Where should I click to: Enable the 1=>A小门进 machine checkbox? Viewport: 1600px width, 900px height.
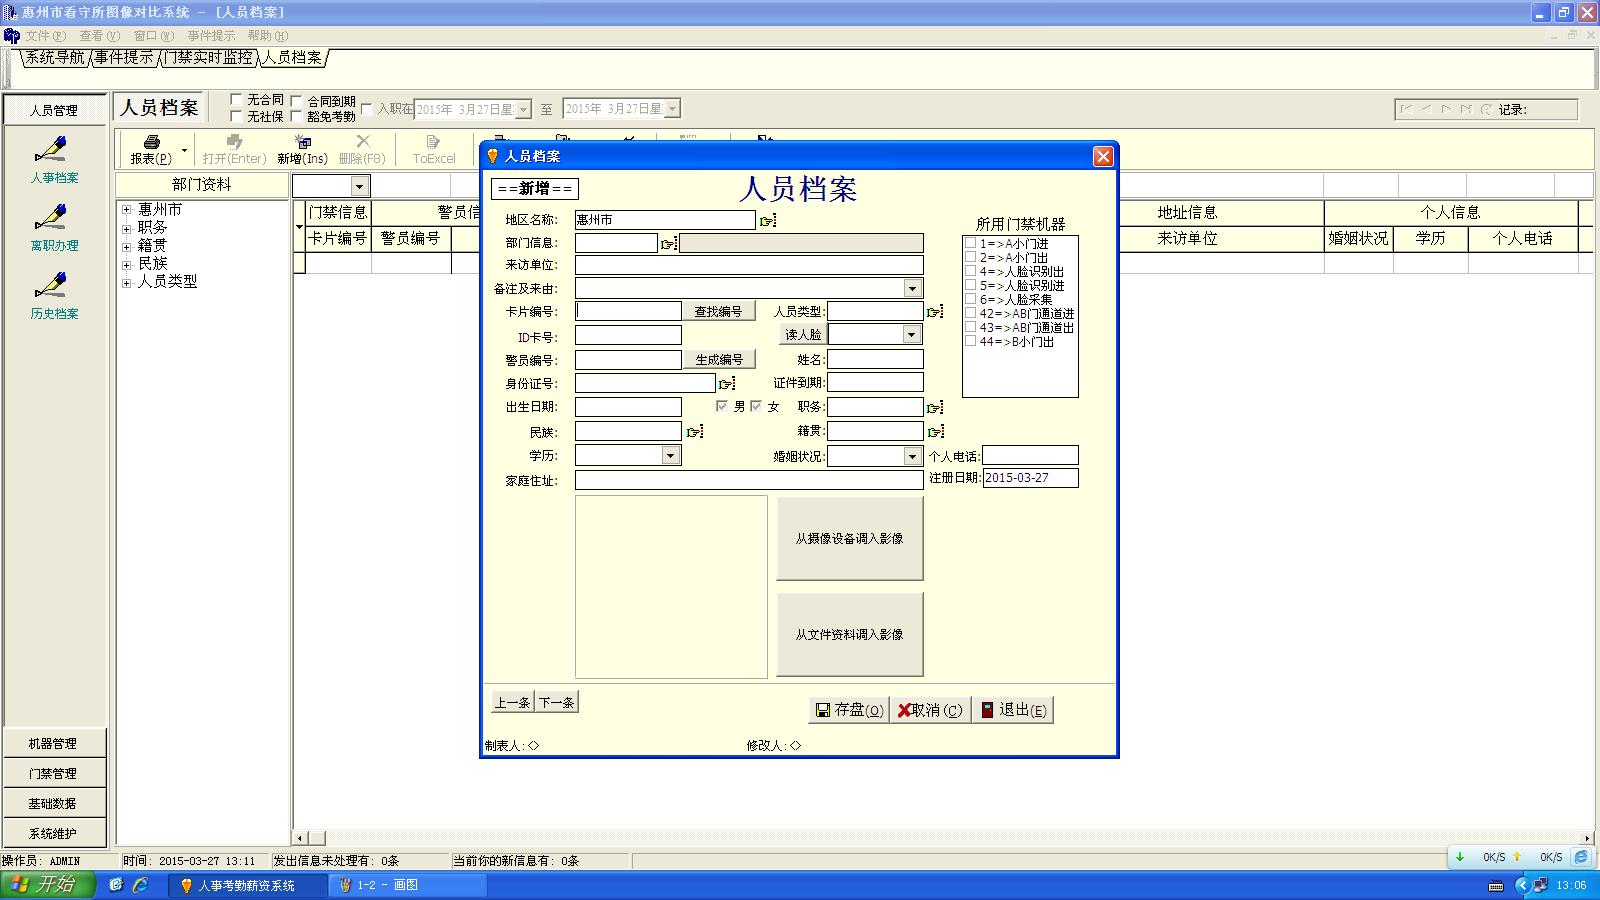(x=970, y=243)
